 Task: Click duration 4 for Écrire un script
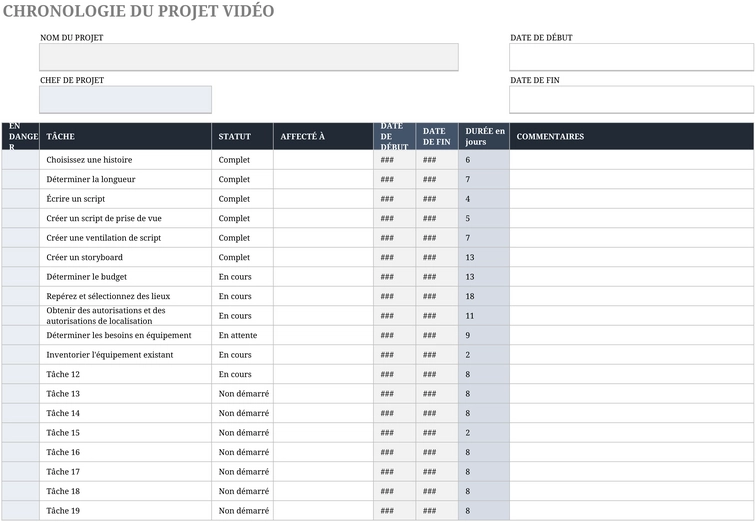point(484,199)
